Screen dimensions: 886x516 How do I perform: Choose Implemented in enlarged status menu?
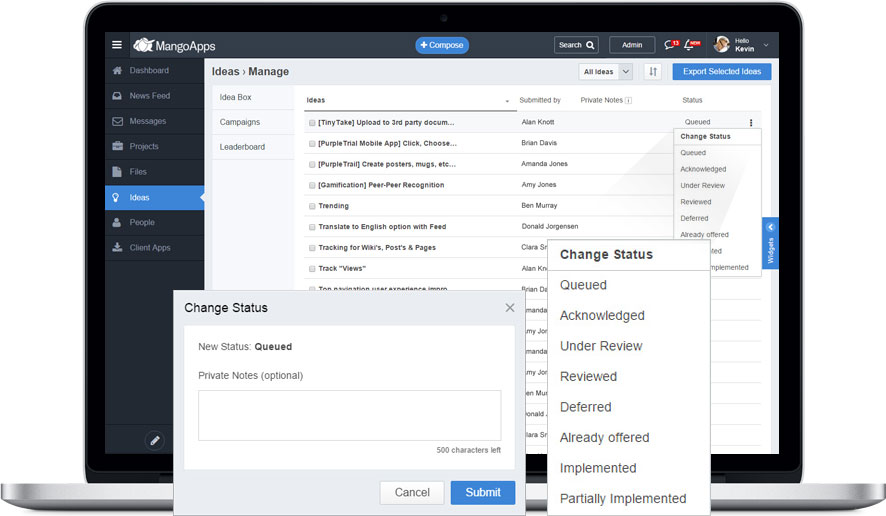coord(598,468)
